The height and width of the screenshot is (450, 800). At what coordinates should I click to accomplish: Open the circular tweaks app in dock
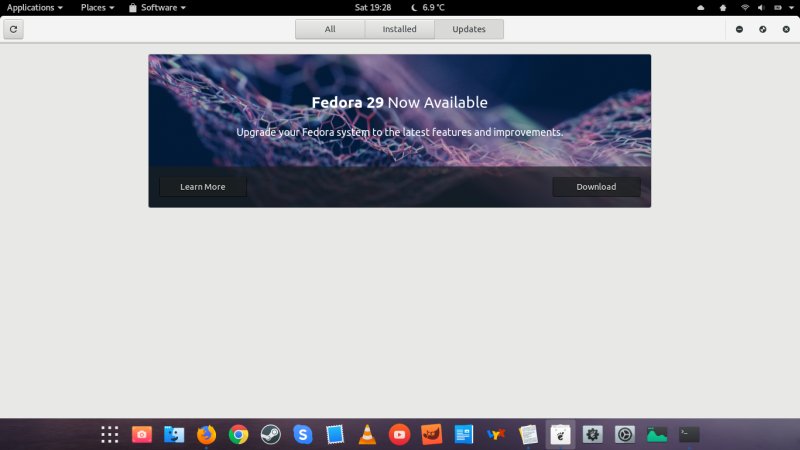click(x=624, y=435)
